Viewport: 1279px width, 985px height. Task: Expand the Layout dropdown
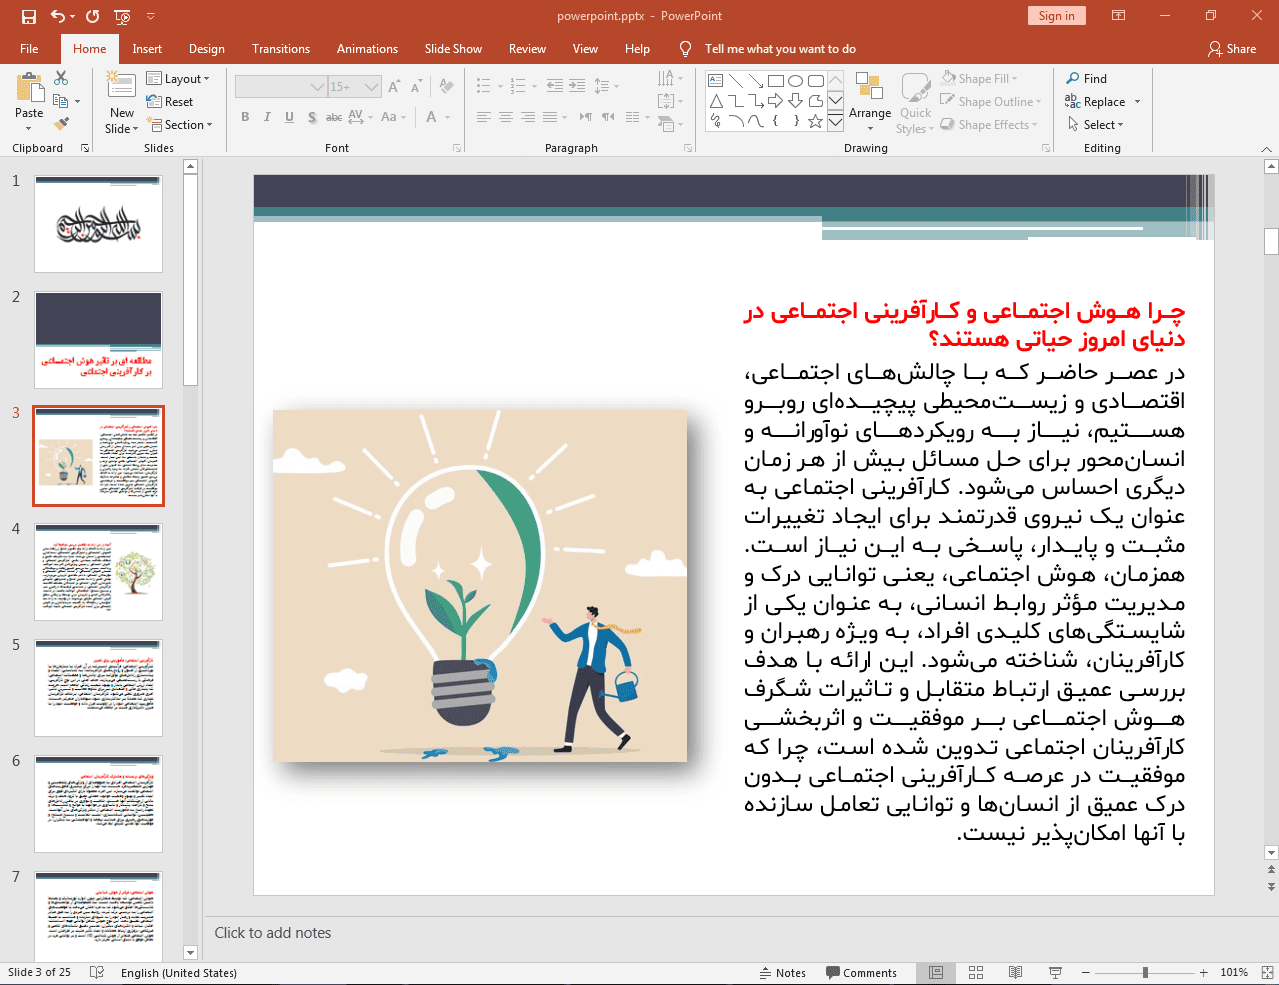(x=178, y=79)
